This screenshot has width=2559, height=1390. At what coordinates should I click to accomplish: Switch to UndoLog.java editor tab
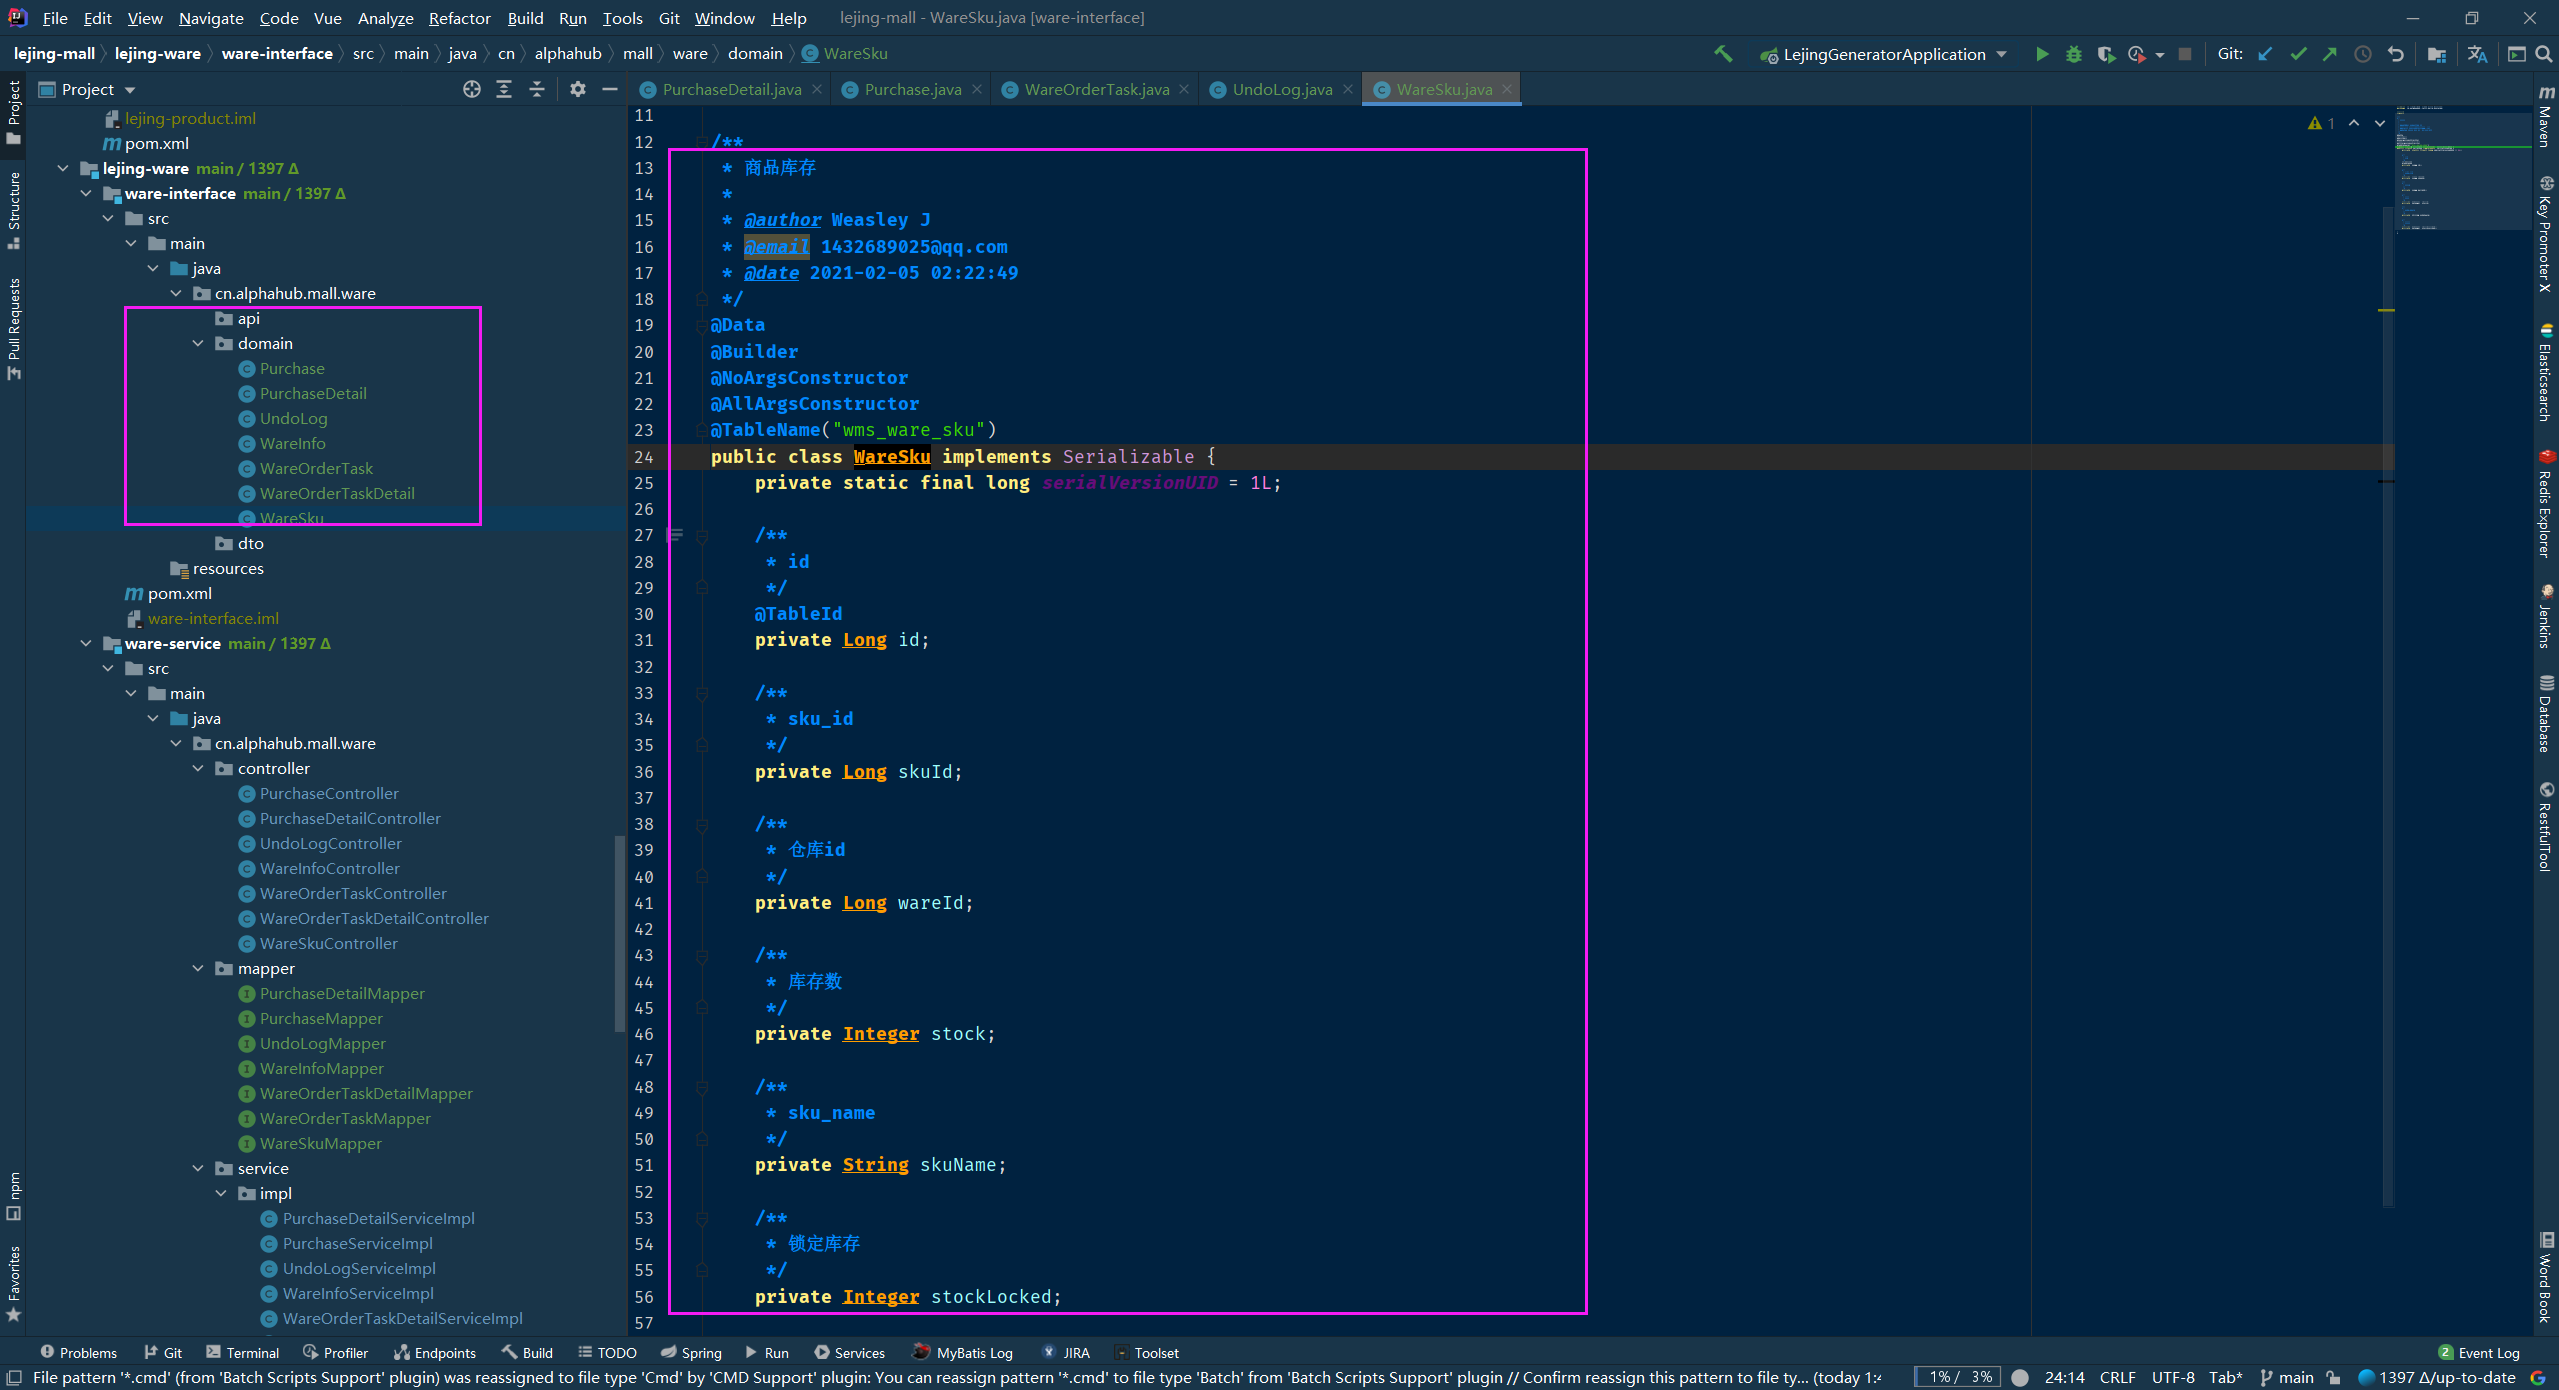click(x=1281, y=89)
